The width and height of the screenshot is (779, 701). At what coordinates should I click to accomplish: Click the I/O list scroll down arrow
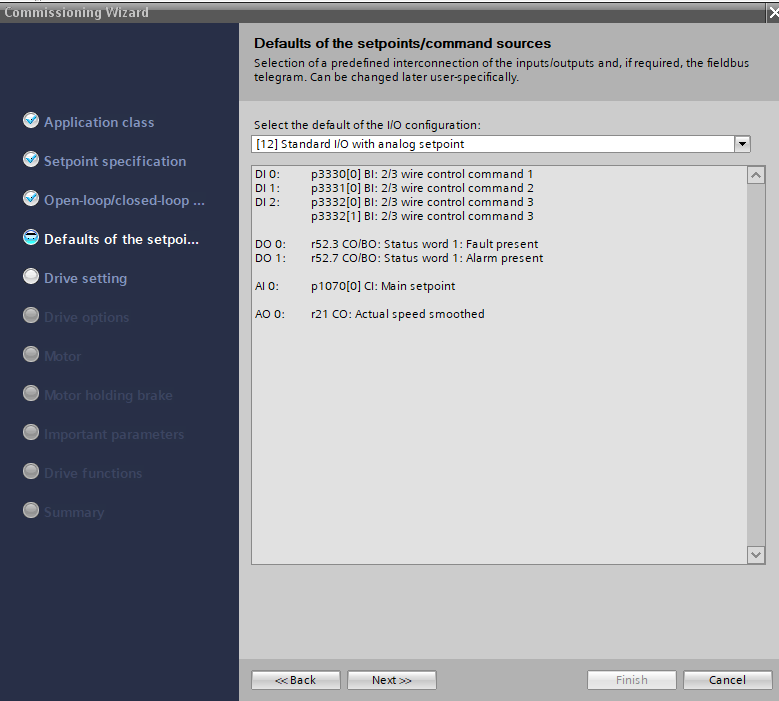pyautogui.click(x=756, y=555)
